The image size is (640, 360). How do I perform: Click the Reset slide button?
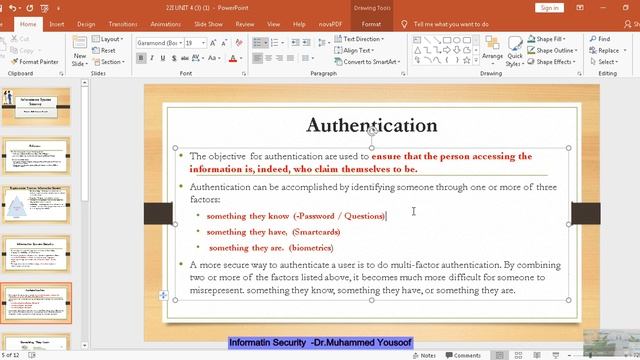[104, 50]
